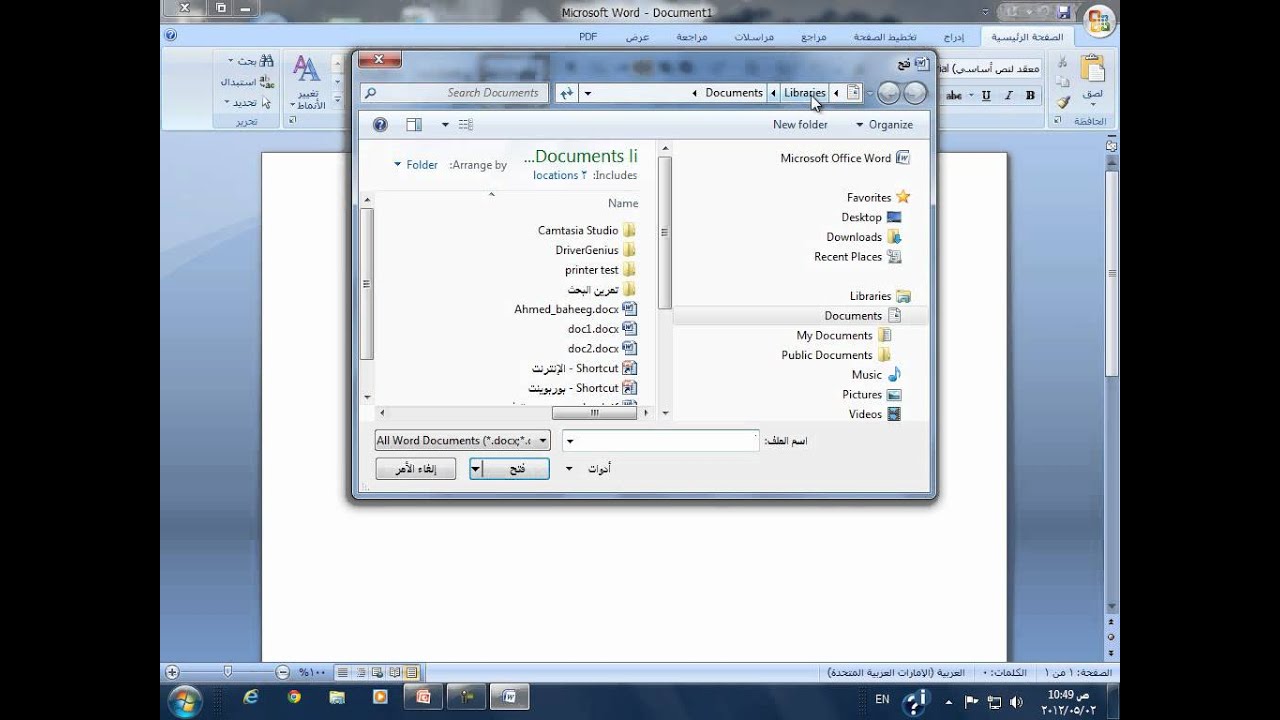This screenshot has width=1280, height=720.
Task: Click the Find (بحث) binoculars icon
Action: (266, 61)
